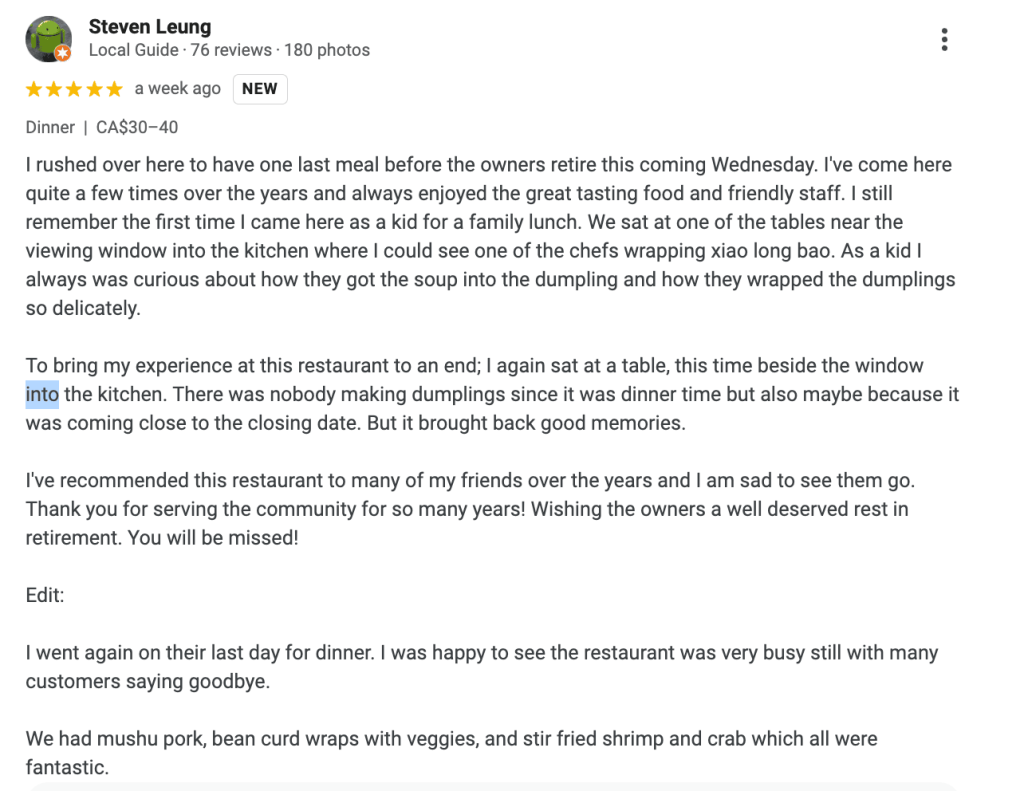Click the line mentioning mushu pork
This screenshot has width=1024, height=791.
451,740
